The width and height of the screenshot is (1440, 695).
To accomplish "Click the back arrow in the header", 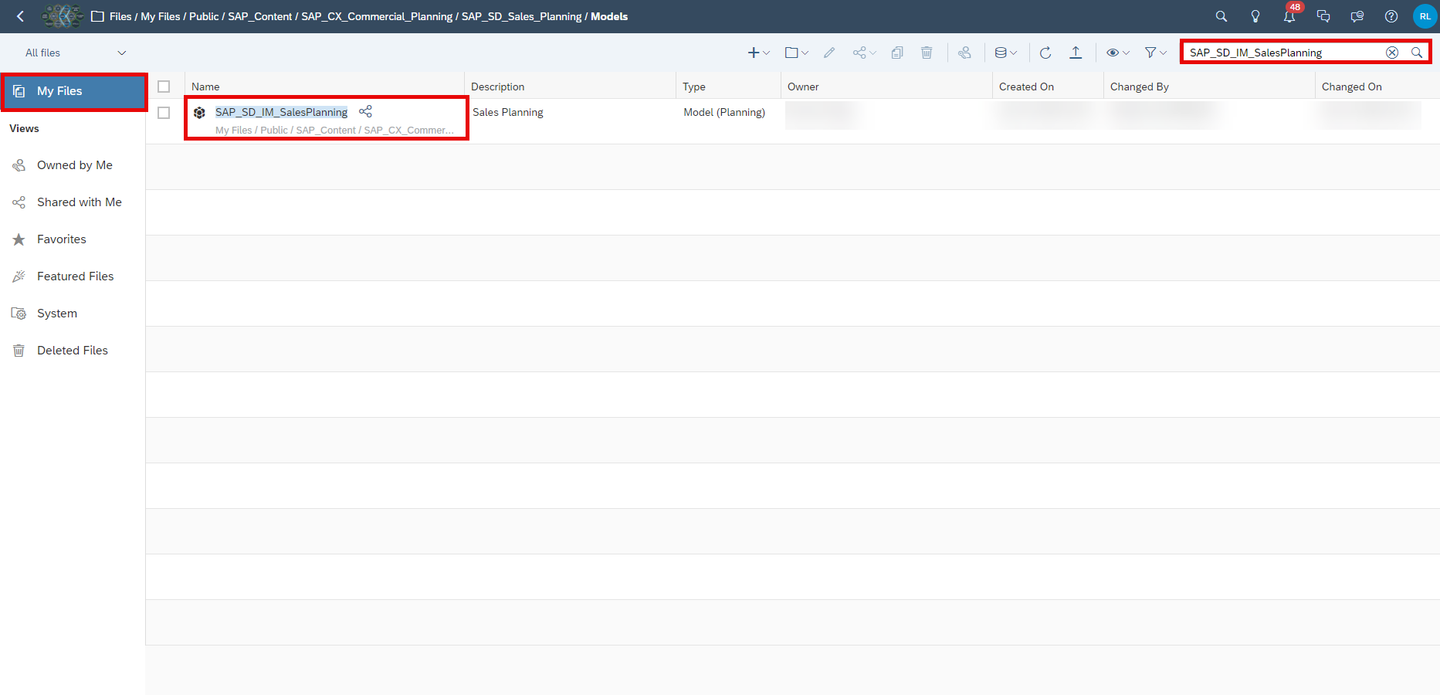I will tap(20, 16).
